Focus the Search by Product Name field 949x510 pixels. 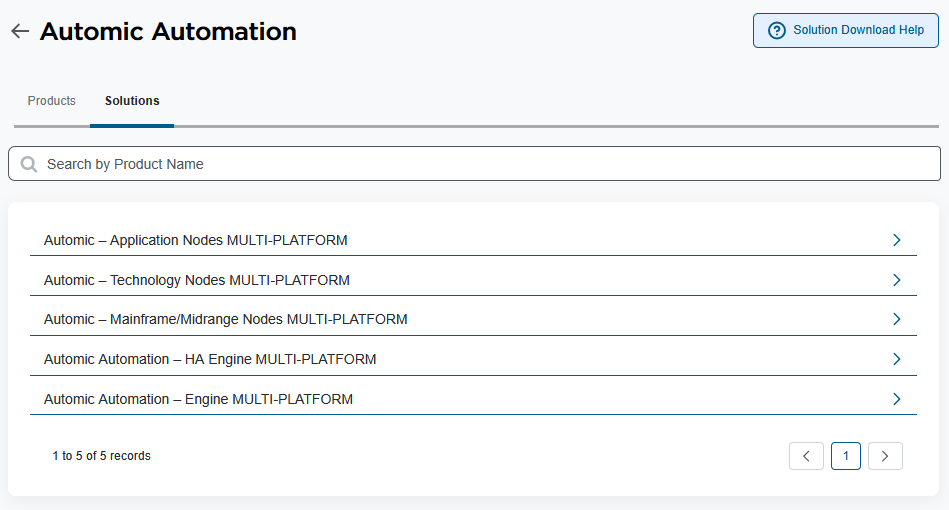click(x=474, y=163)
